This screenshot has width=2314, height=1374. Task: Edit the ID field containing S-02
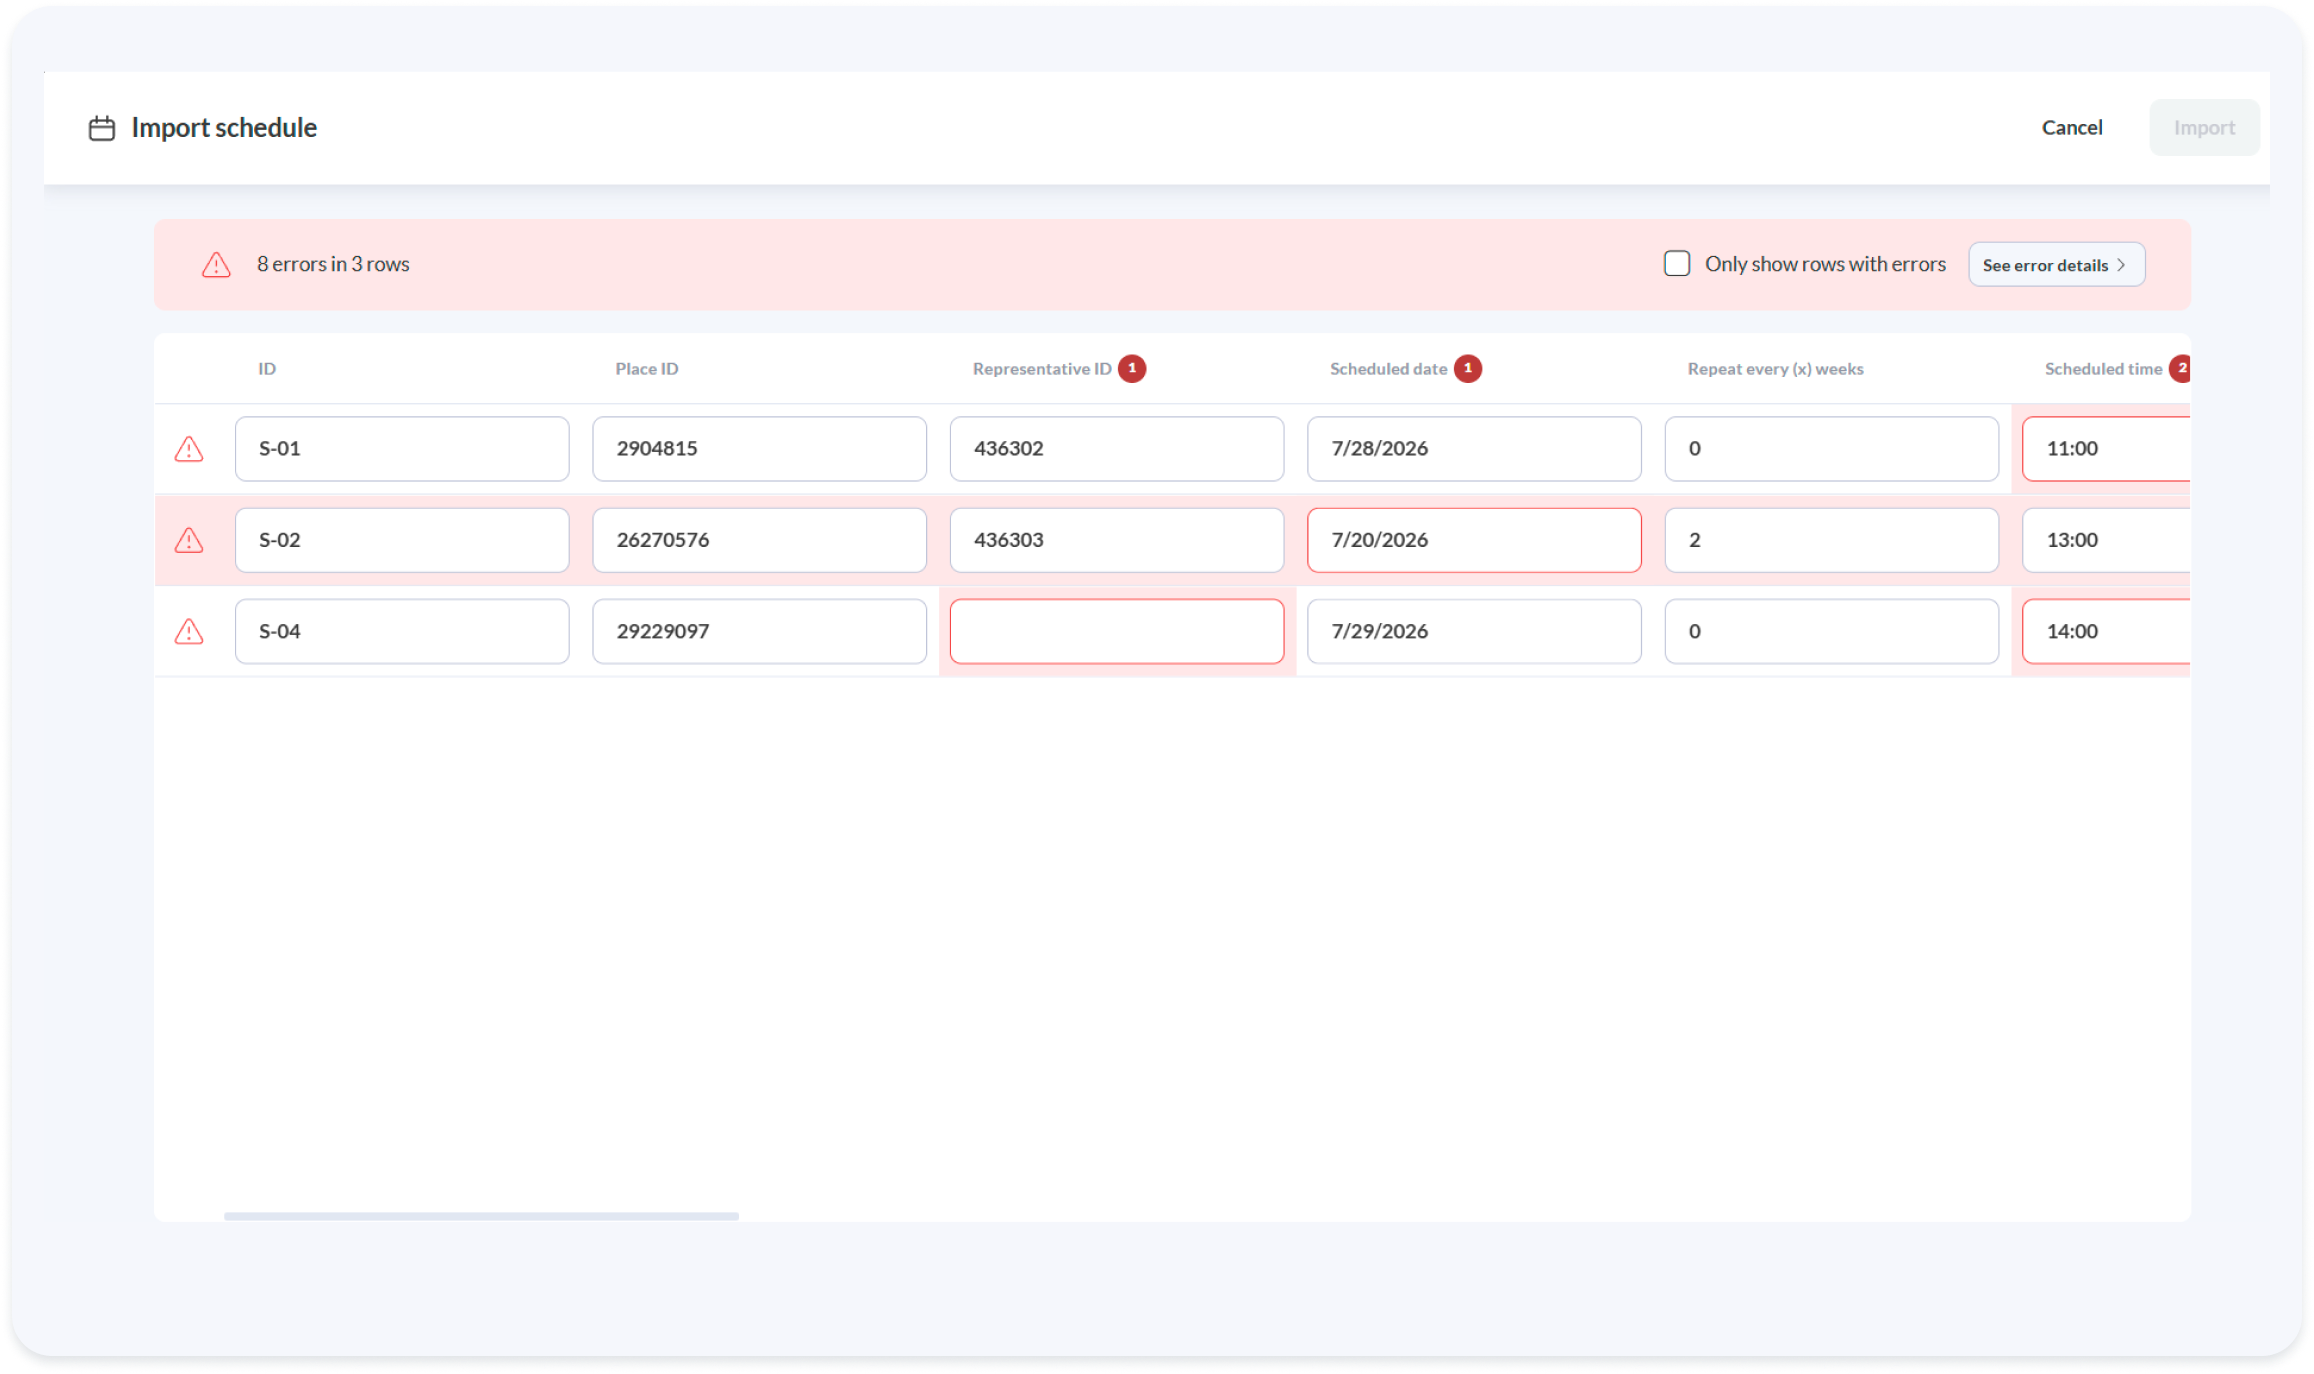tap(402, 540)
